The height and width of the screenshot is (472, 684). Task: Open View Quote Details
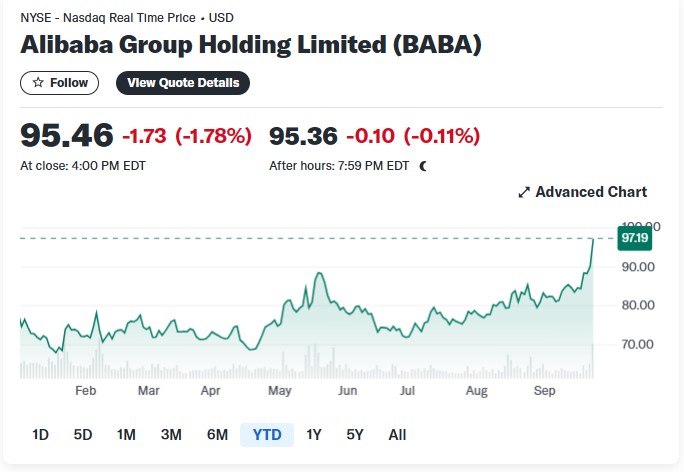(183, 83)
